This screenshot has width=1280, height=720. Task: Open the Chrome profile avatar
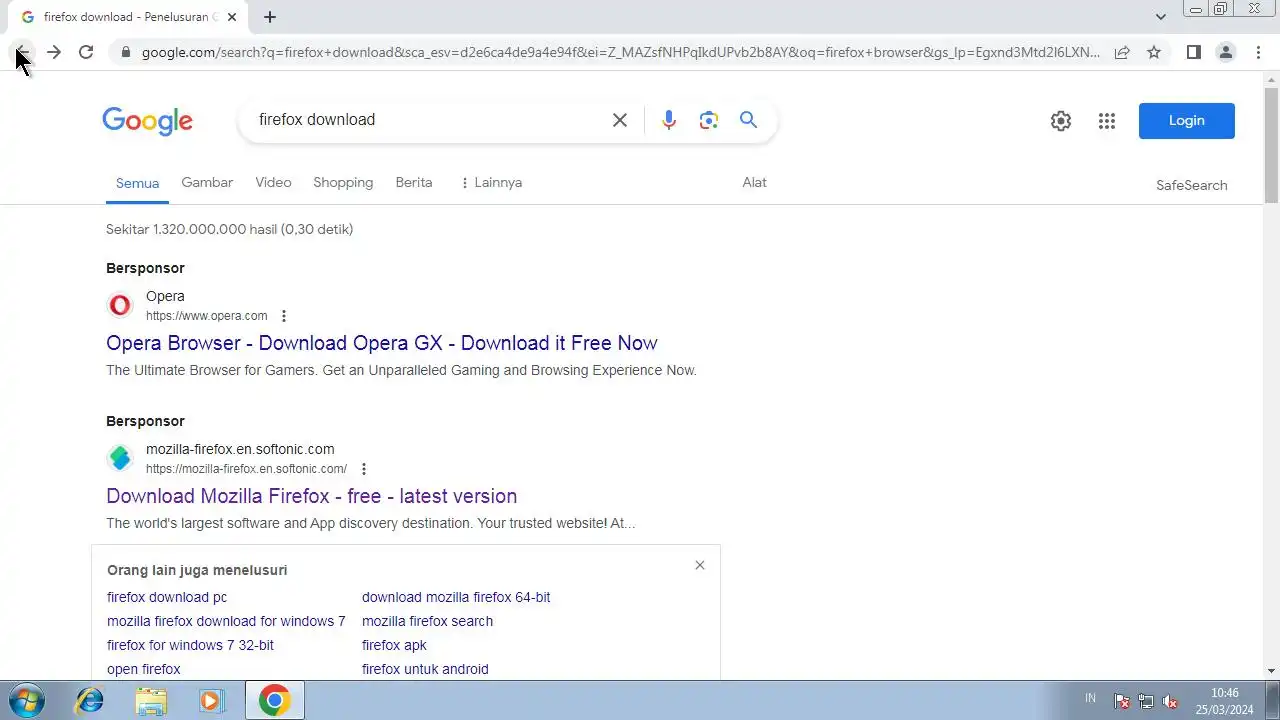click(x=1225, y=52)
